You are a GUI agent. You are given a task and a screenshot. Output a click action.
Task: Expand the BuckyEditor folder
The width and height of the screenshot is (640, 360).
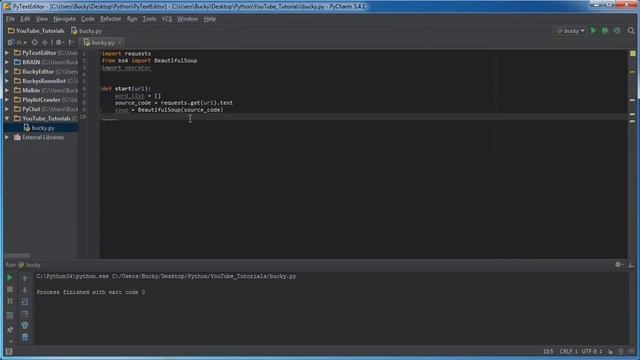(7, 71)
